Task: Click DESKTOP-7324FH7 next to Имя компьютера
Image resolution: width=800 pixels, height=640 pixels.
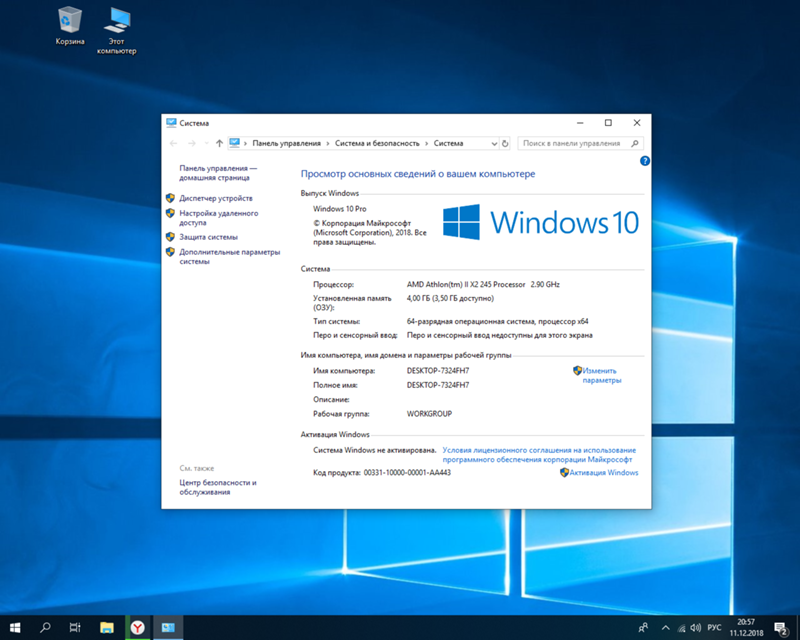Action: click(438, 371)
